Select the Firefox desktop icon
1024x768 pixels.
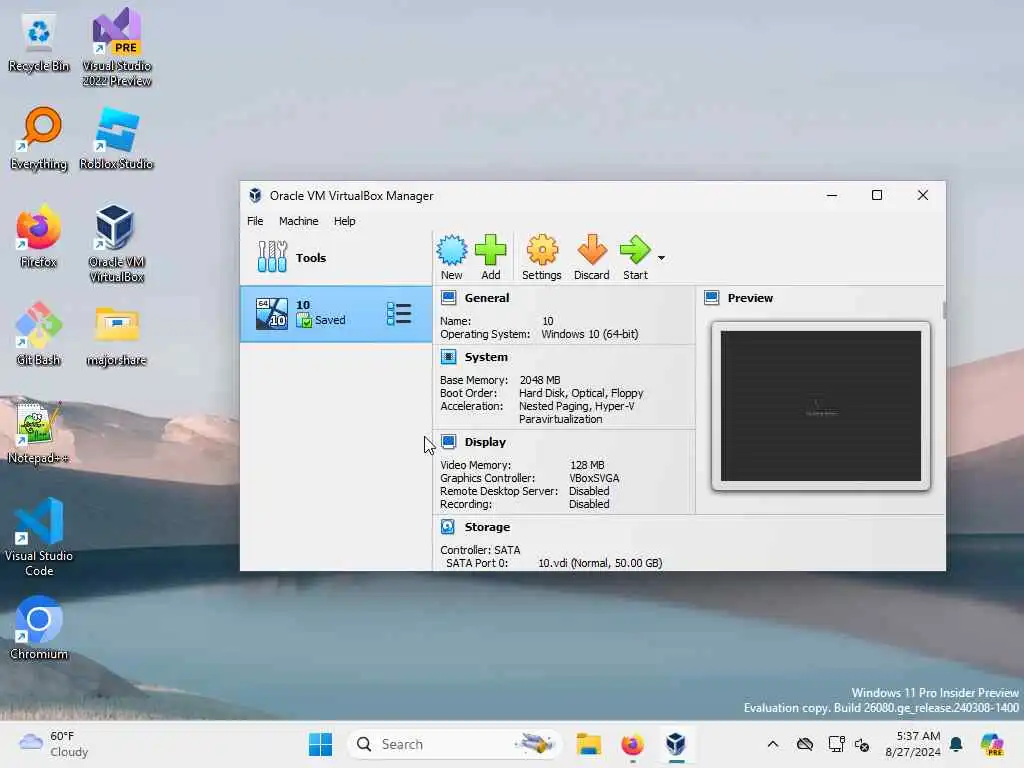coord(39,236)
